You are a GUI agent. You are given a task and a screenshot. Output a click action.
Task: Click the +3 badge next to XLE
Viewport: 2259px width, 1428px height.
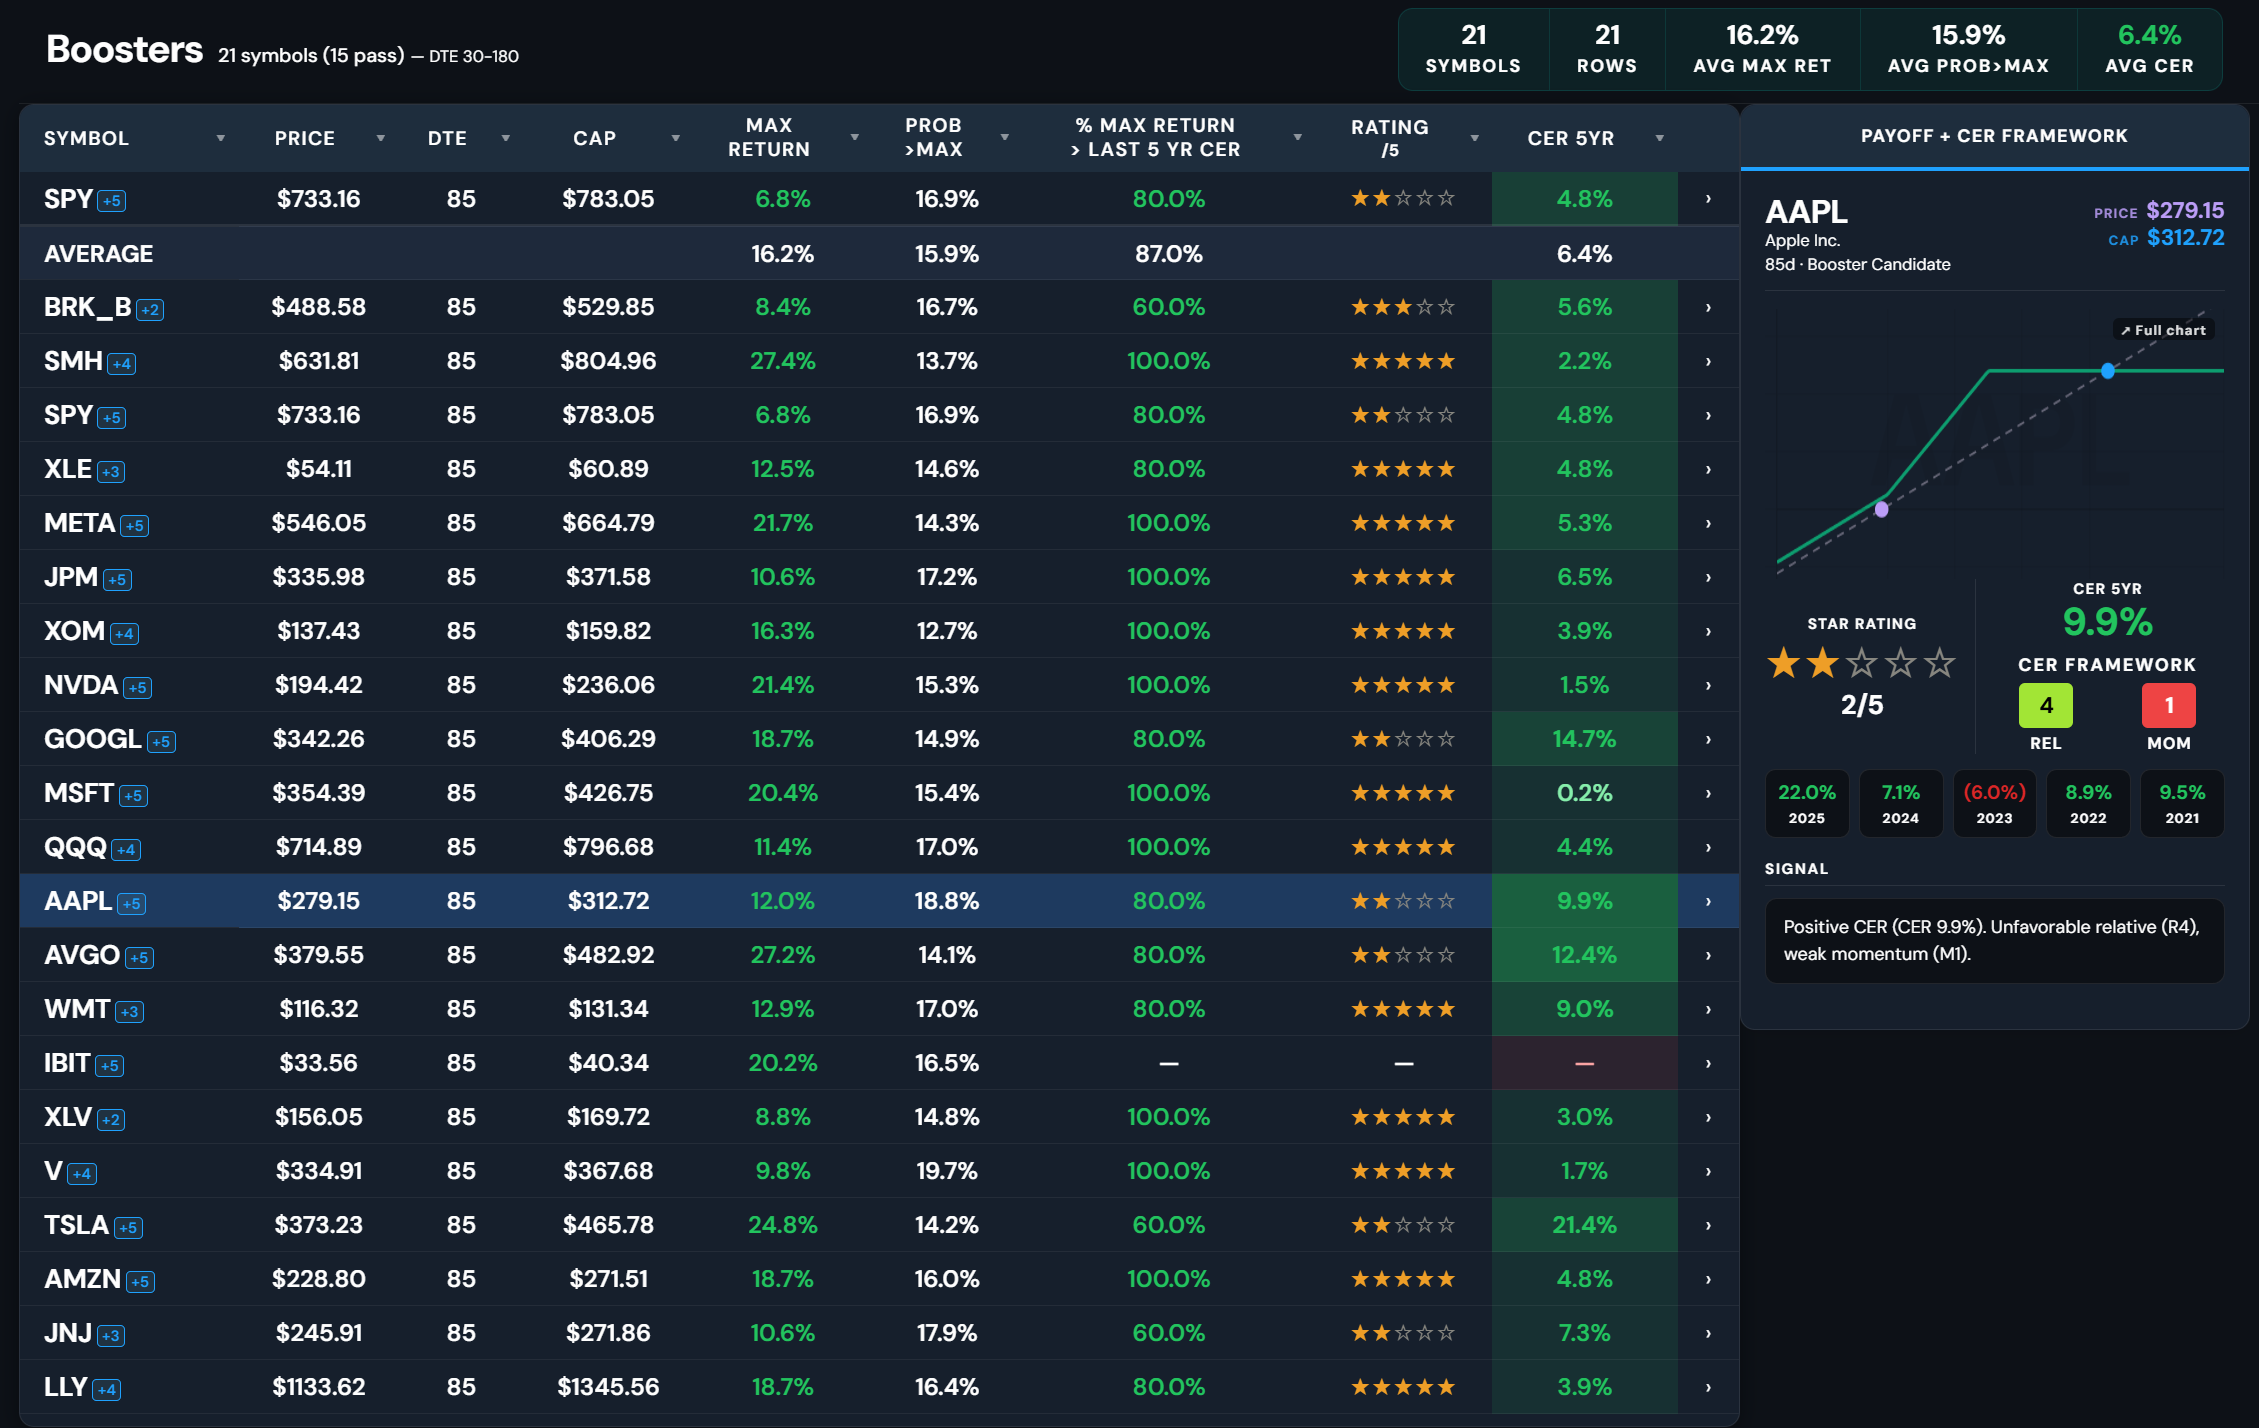tap(111, 472)
